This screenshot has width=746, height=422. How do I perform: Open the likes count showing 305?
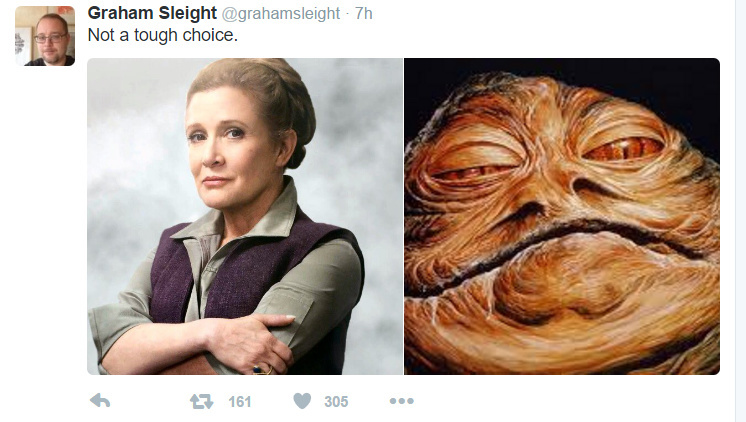pos(336,402)
